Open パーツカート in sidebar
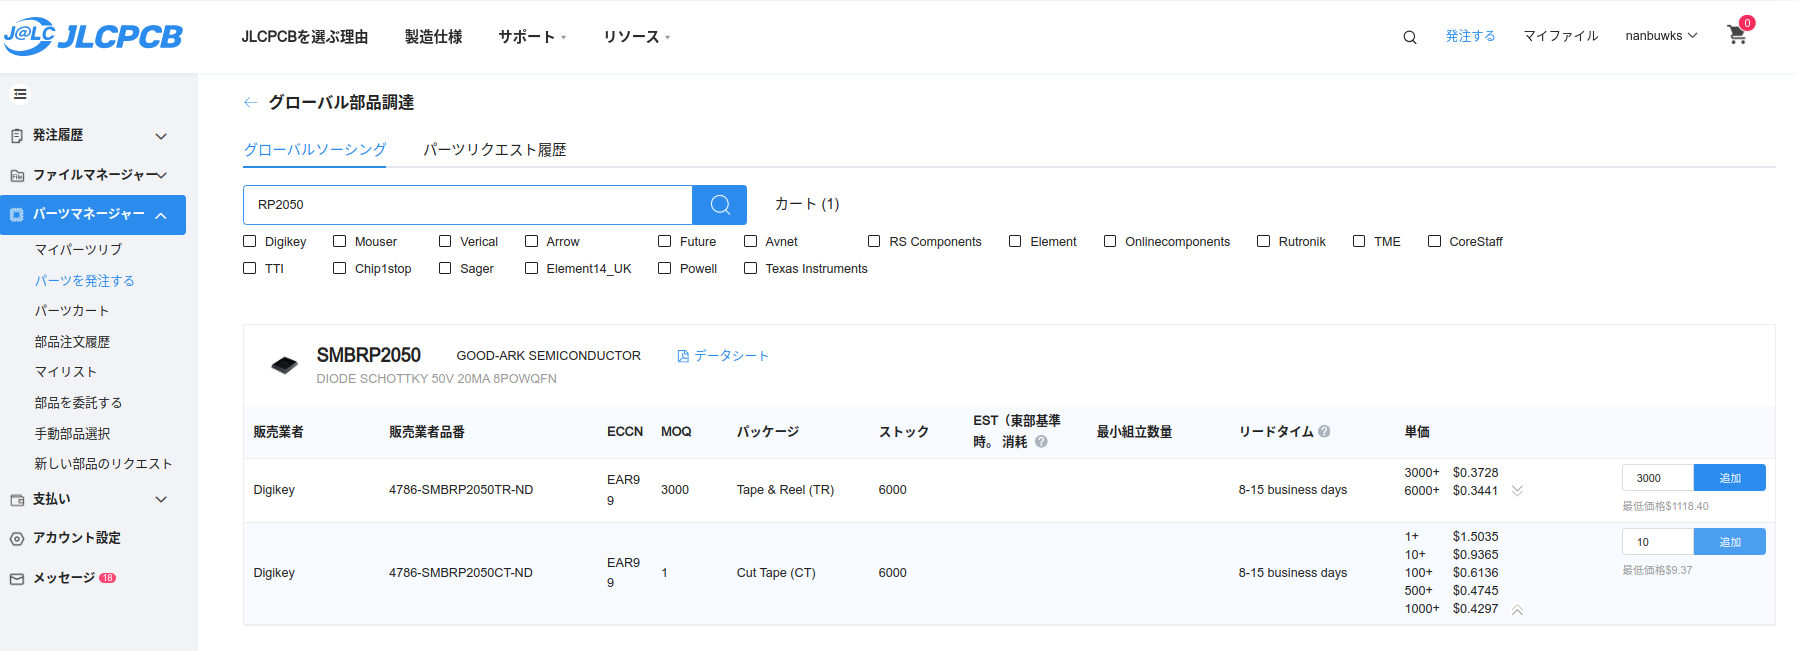Screen dimensions: 1797x651 [72, 311]
